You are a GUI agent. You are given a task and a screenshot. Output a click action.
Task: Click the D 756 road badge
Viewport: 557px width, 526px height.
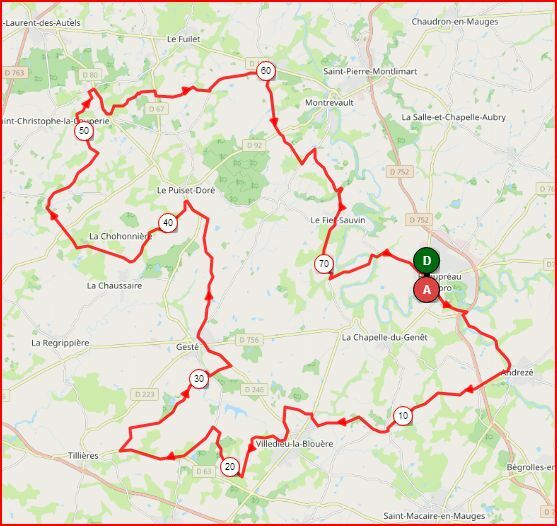click(249, 340)
